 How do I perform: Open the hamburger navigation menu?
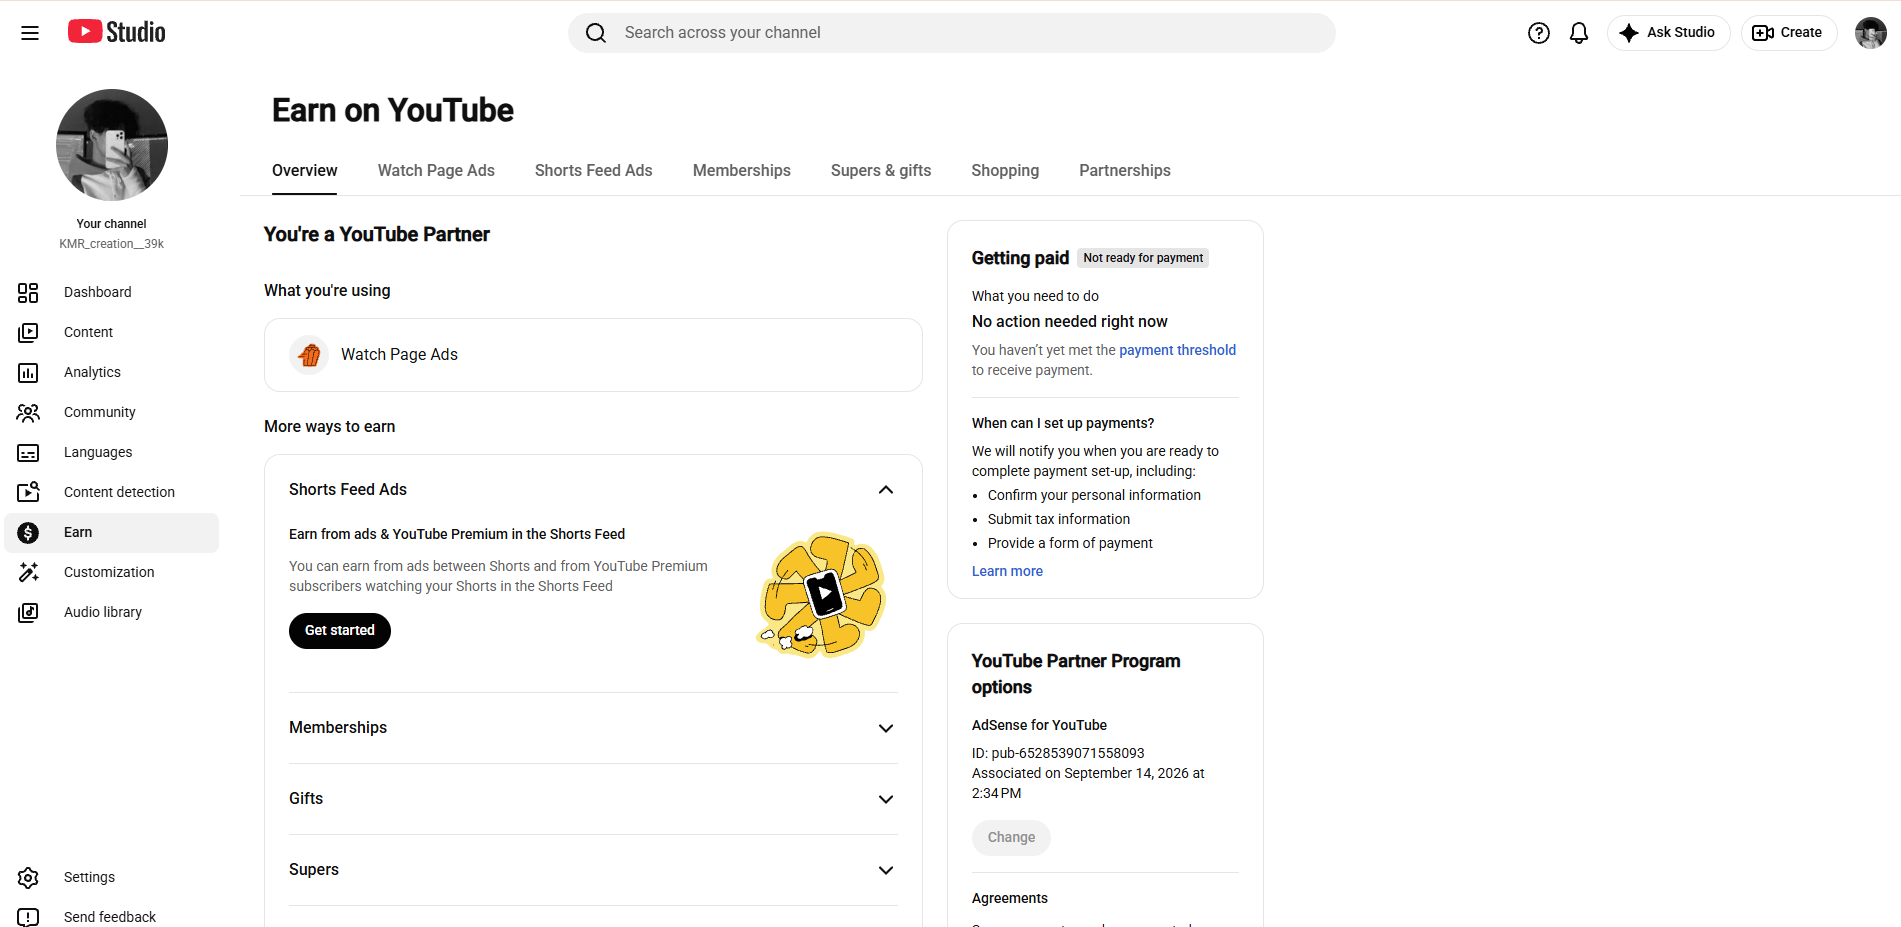coord(30,33)
